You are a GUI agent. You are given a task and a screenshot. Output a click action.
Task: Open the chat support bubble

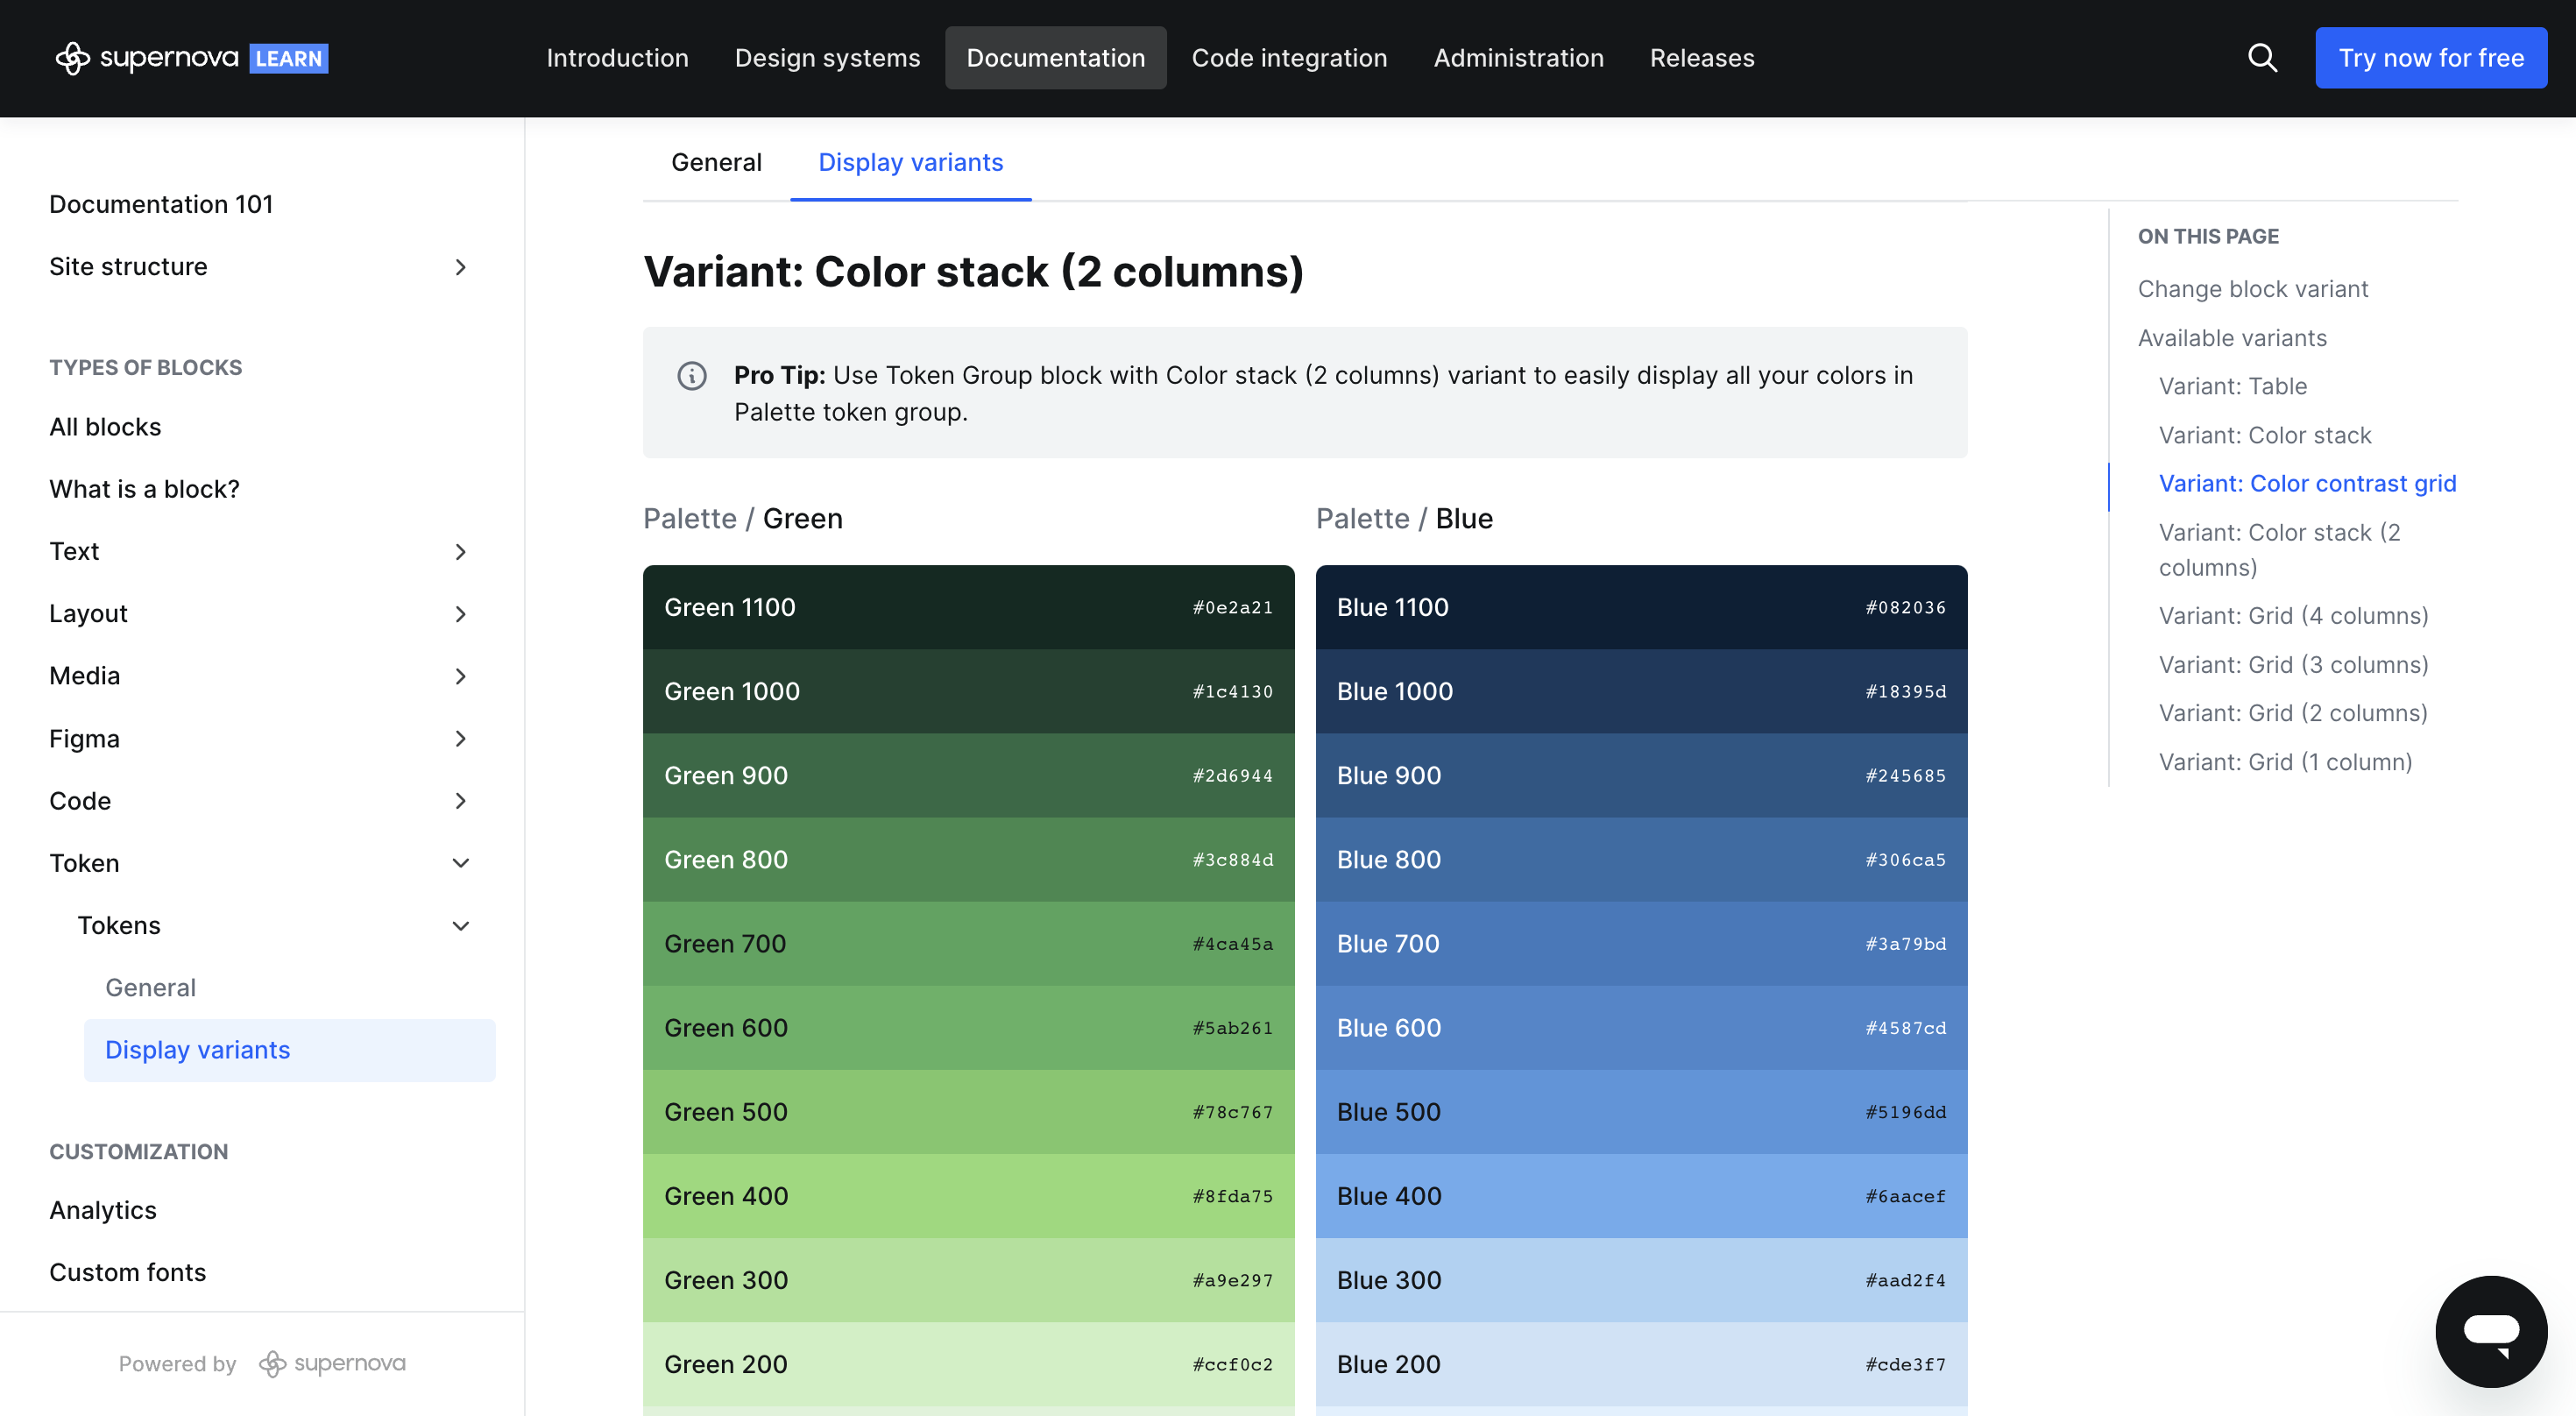tap(2490, 1331)
